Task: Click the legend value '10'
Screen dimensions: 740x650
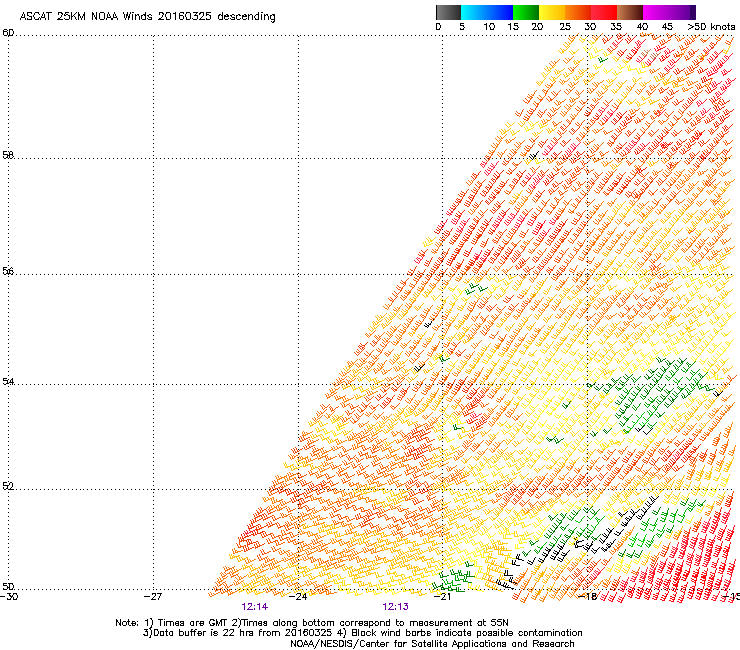Action: point(489,27)
